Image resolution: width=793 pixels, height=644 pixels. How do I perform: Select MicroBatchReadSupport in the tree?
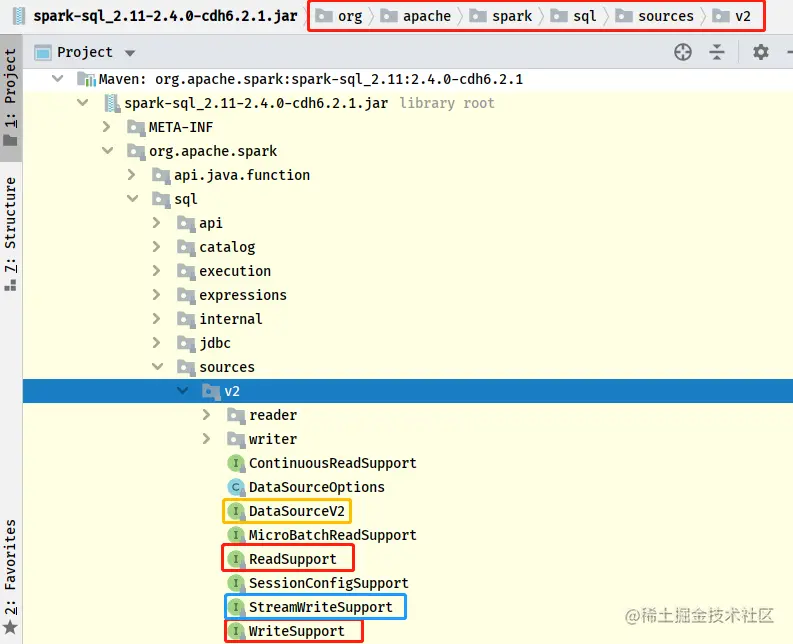pyautogui.click(x=332, y=535)
